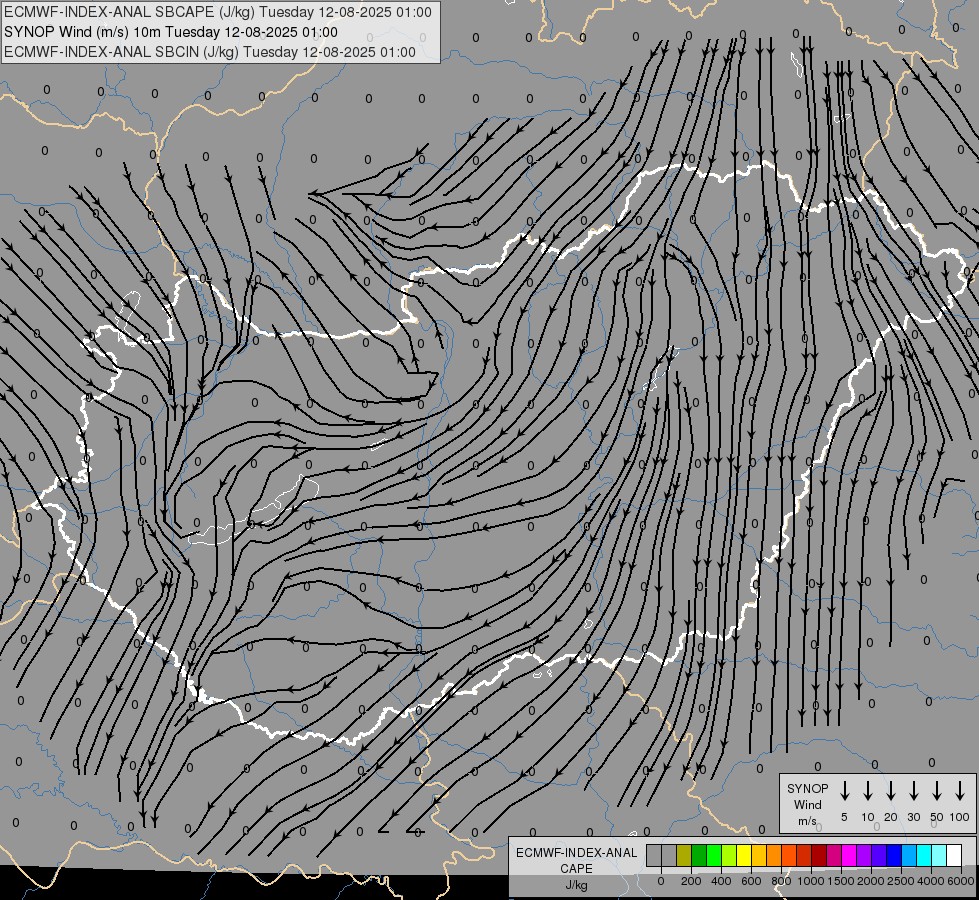
Task: Select the amber CAPE legend swatch
Action: [x=759, y=855]
